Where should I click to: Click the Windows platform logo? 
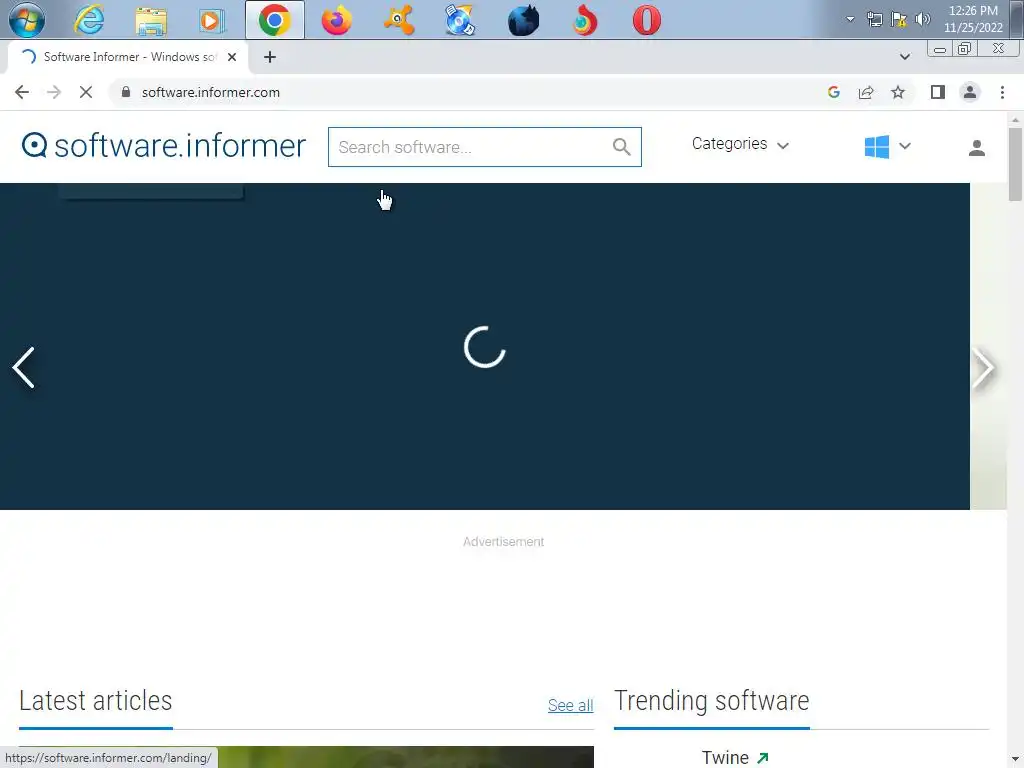(x=876, y=146)
